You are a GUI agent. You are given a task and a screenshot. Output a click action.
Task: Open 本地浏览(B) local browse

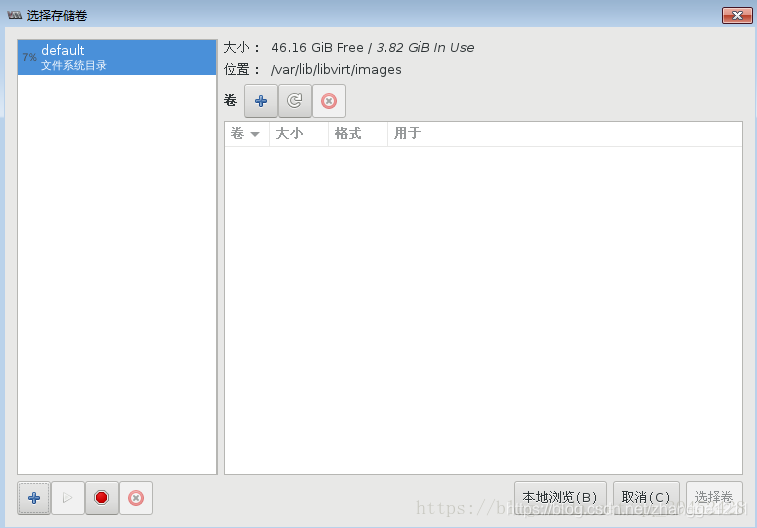click(560, 497)
